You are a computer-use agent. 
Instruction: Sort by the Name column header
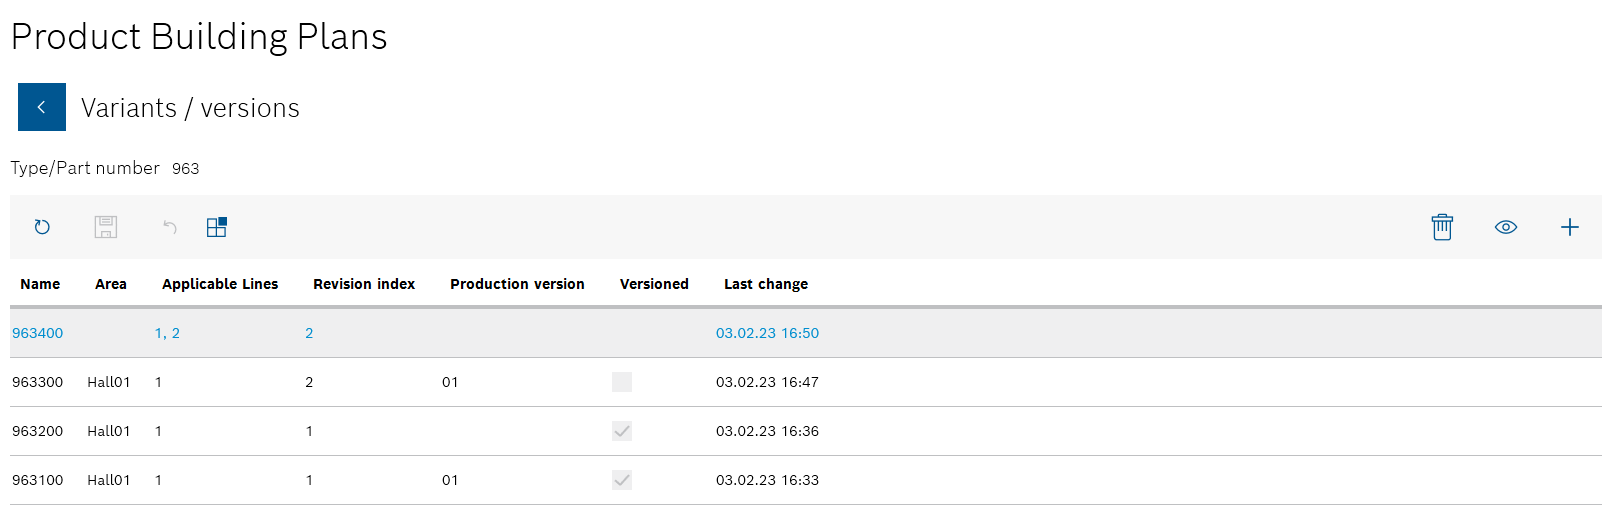pos(40,284)
